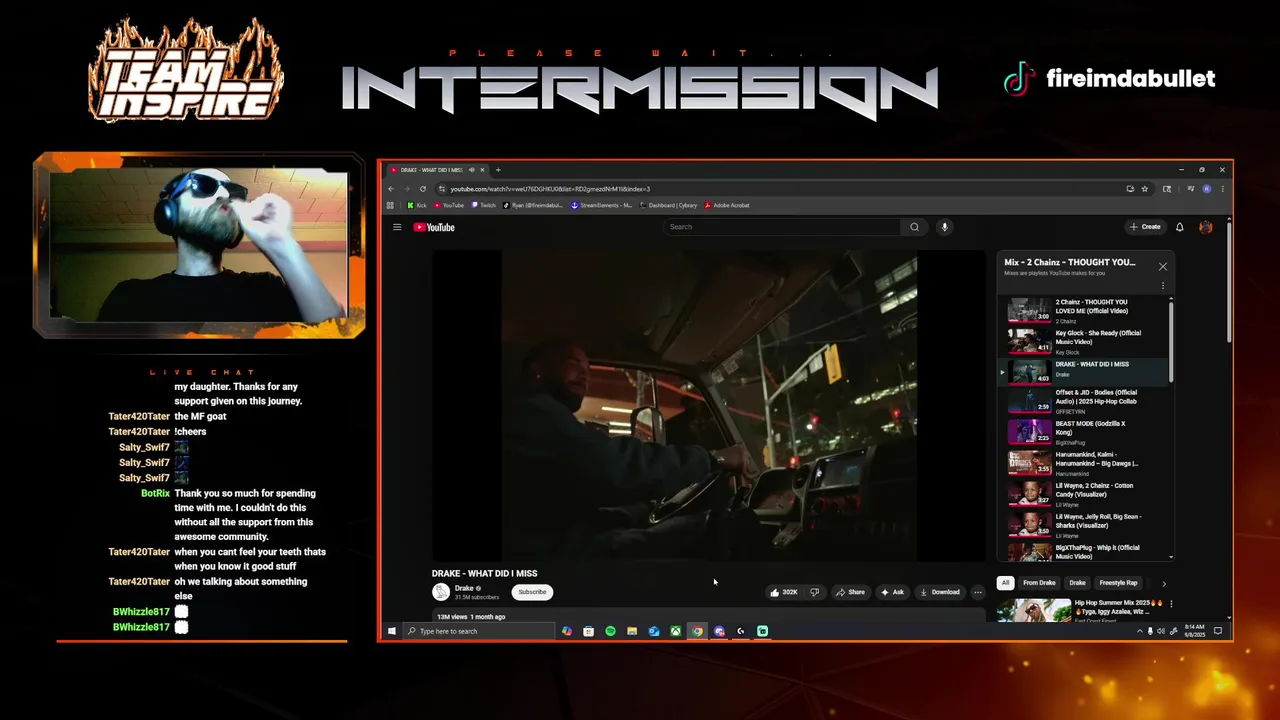The height and width of the screenshot is (720, 1280).
Task: Play BEAST MODE (Godzilla X Kong) playlist item
Action: (1084, 432)
